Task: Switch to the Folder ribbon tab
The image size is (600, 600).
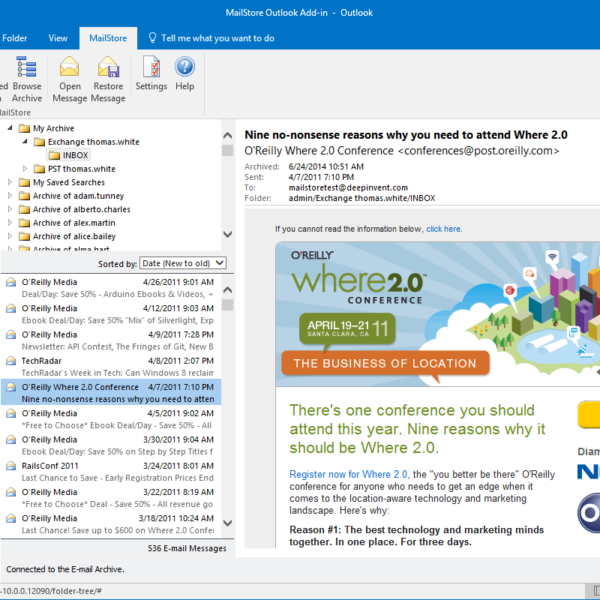Action: pyautogui.click(x=15, y=38)
